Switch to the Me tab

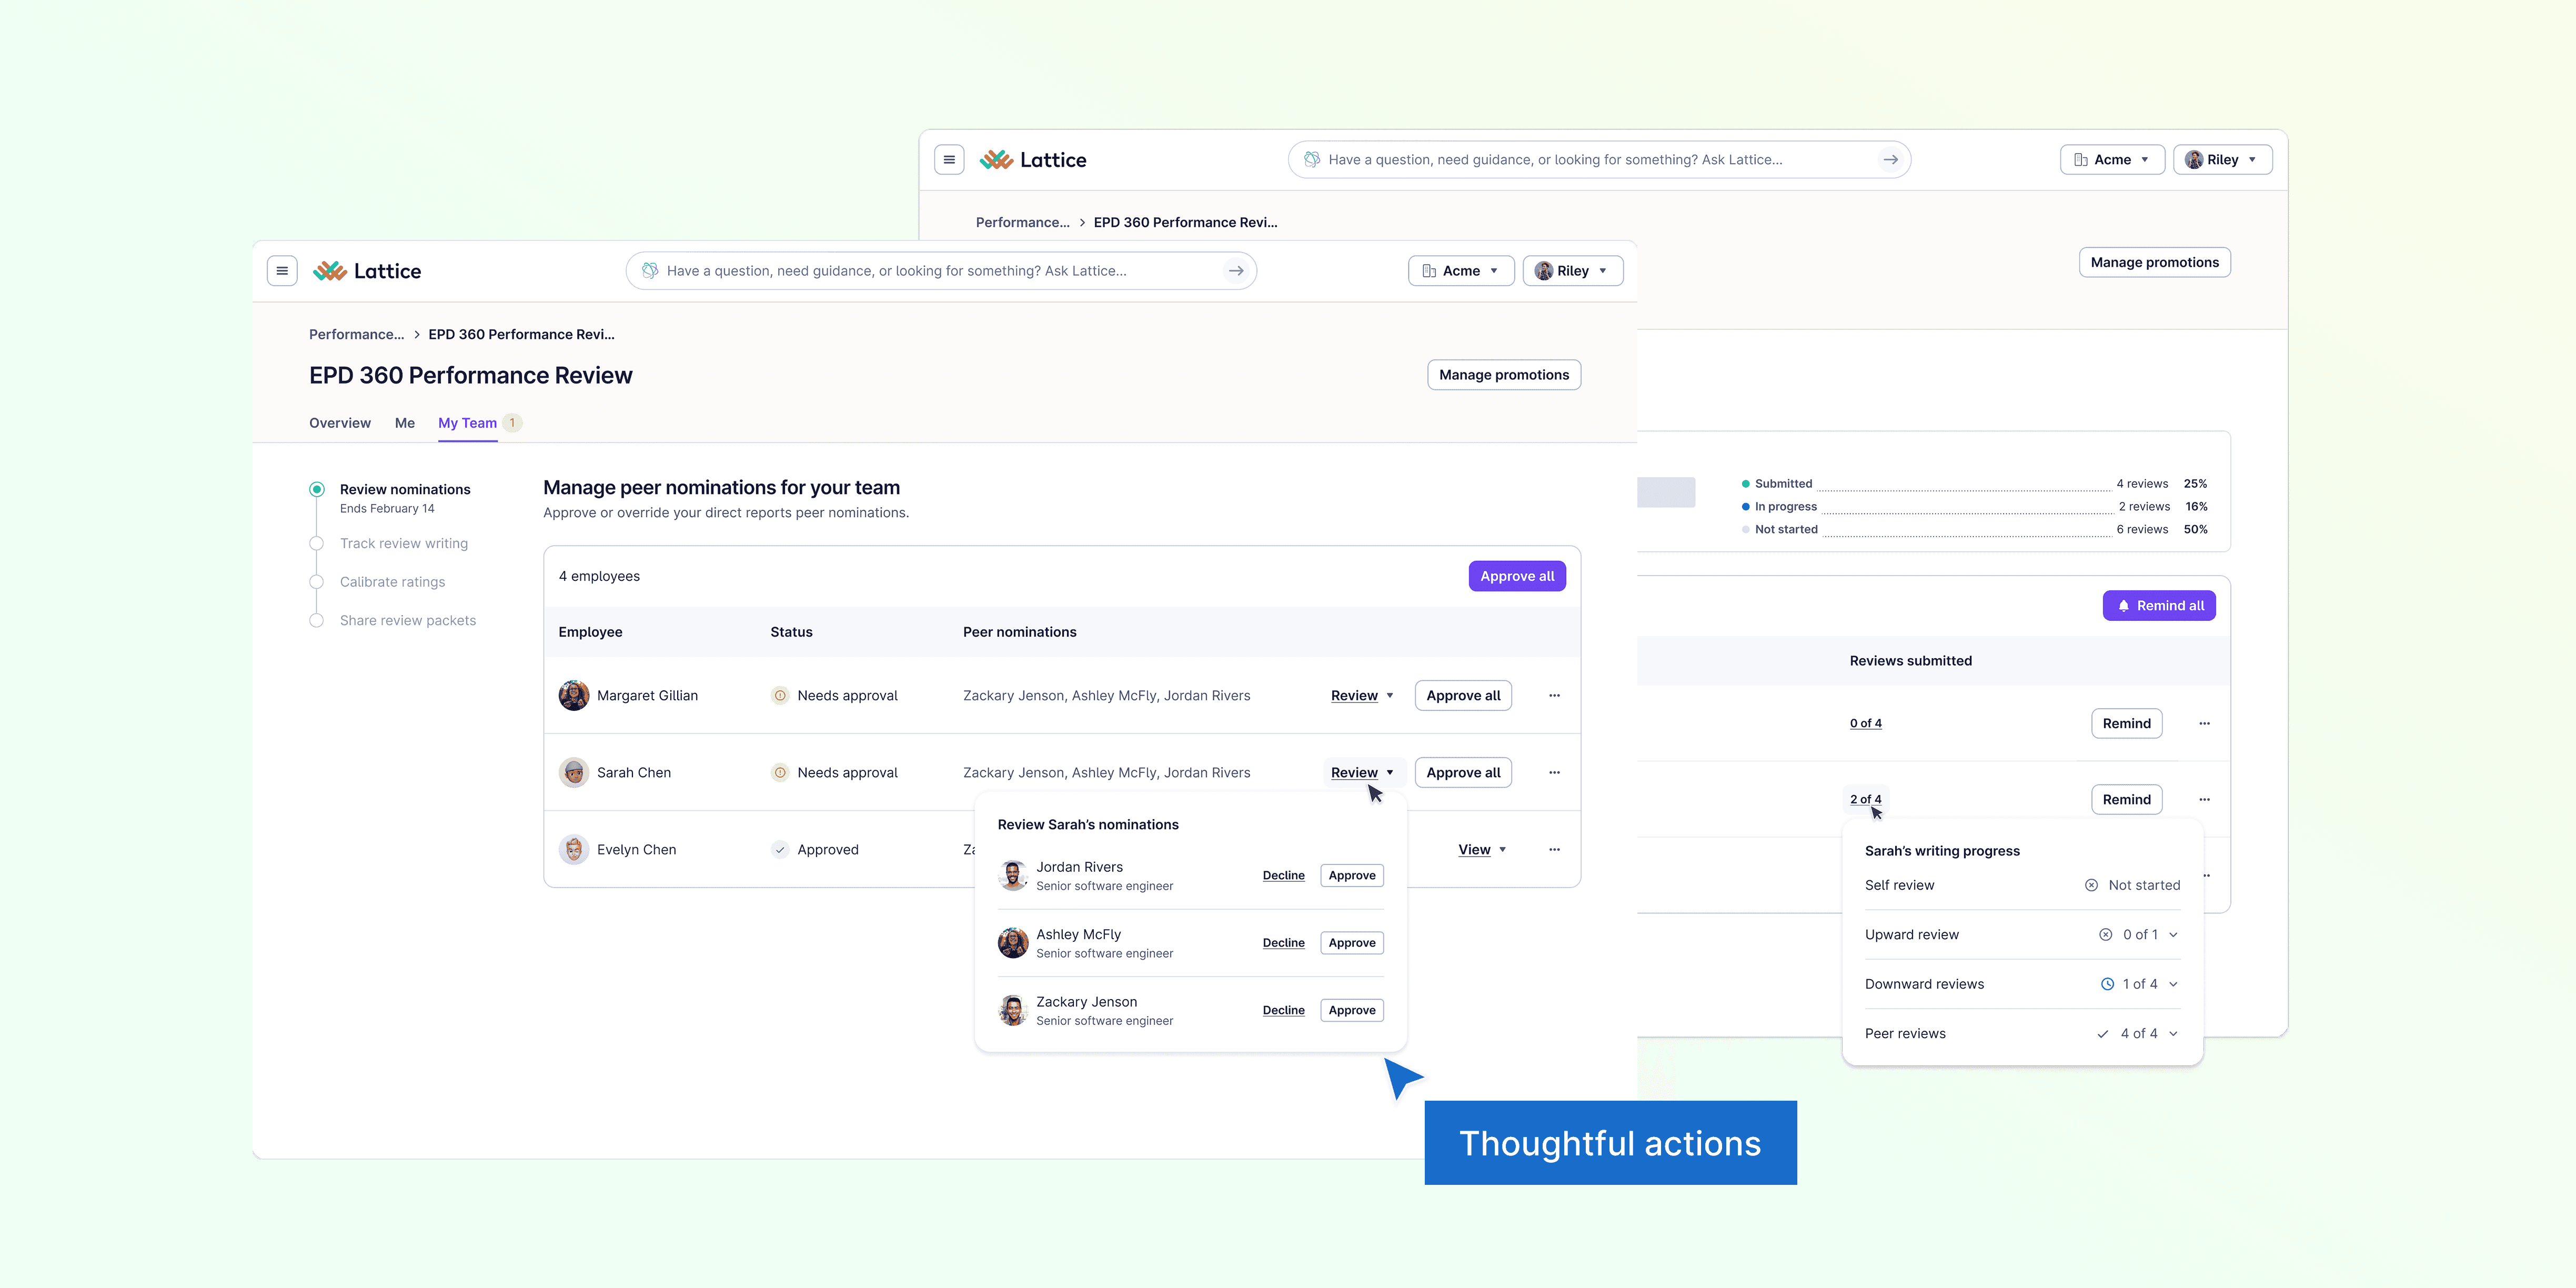click(404, 423)
